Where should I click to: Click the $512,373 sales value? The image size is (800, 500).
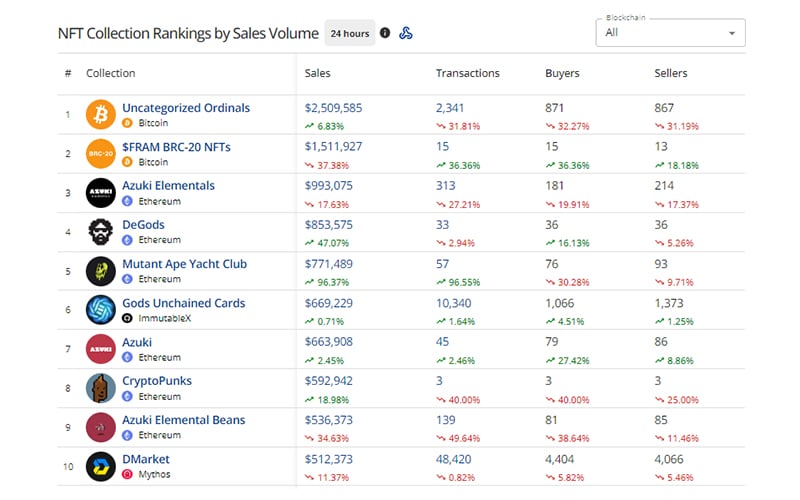[329, 459]
